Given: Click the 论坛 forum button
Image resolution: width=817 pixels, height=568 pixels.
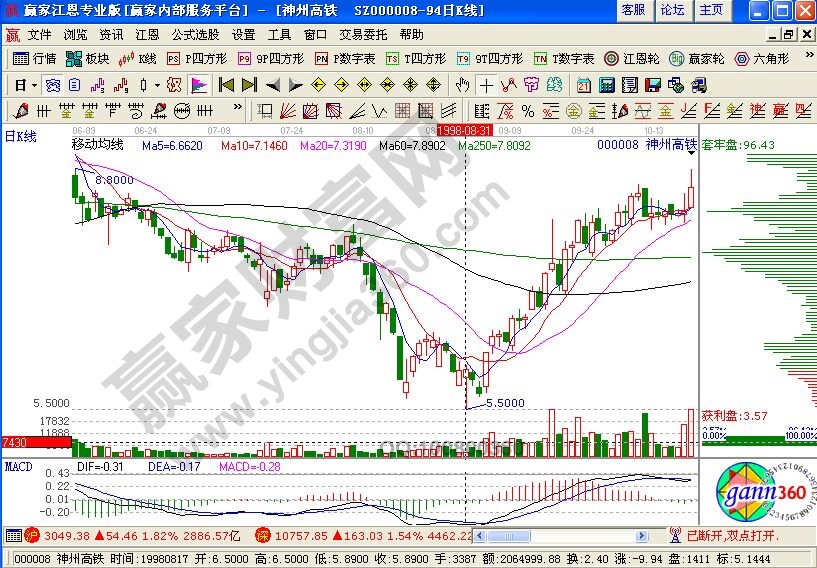Looking at the screenshot, I should click(x=672, y=10).
